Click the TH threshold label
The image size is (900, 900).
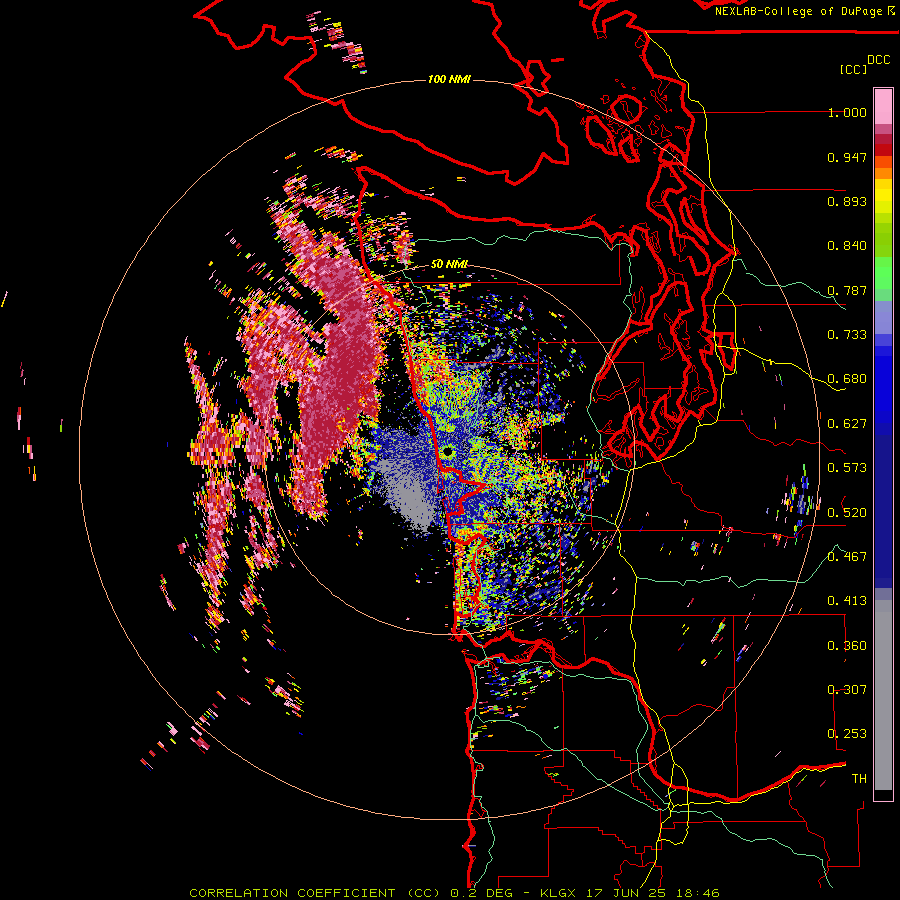pyautogui.click(x=859, y=779)
